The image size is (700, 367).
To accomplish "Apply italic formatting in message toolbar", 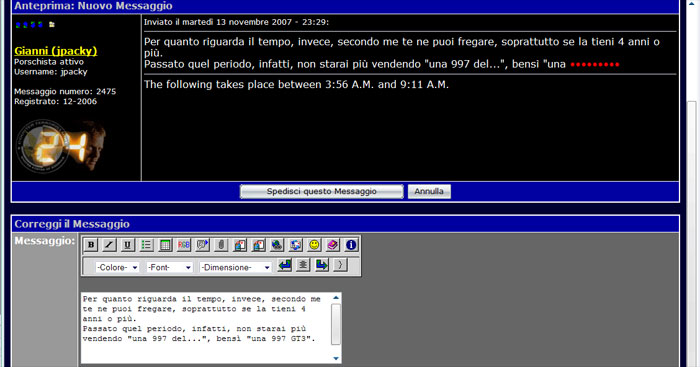I will 109,245.
